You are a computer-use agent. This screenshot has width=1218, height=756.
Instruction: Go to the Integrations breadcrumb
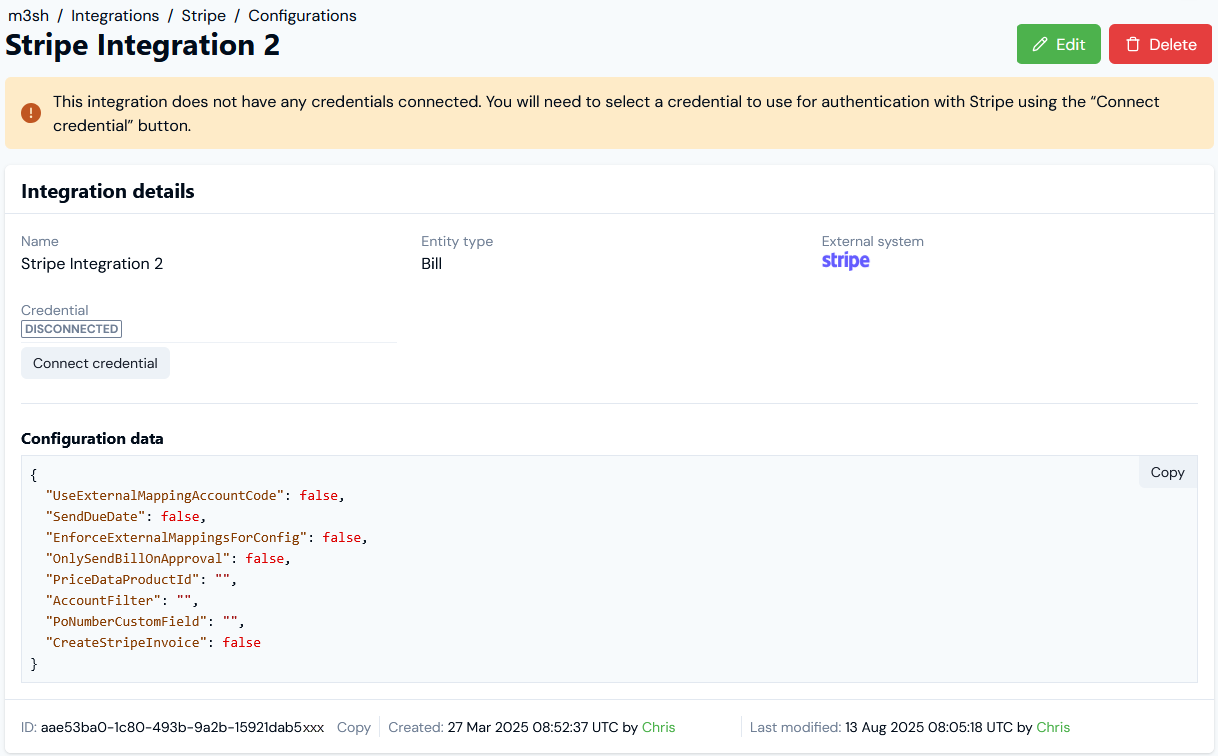pyautogui.click(x=115, y=16)
